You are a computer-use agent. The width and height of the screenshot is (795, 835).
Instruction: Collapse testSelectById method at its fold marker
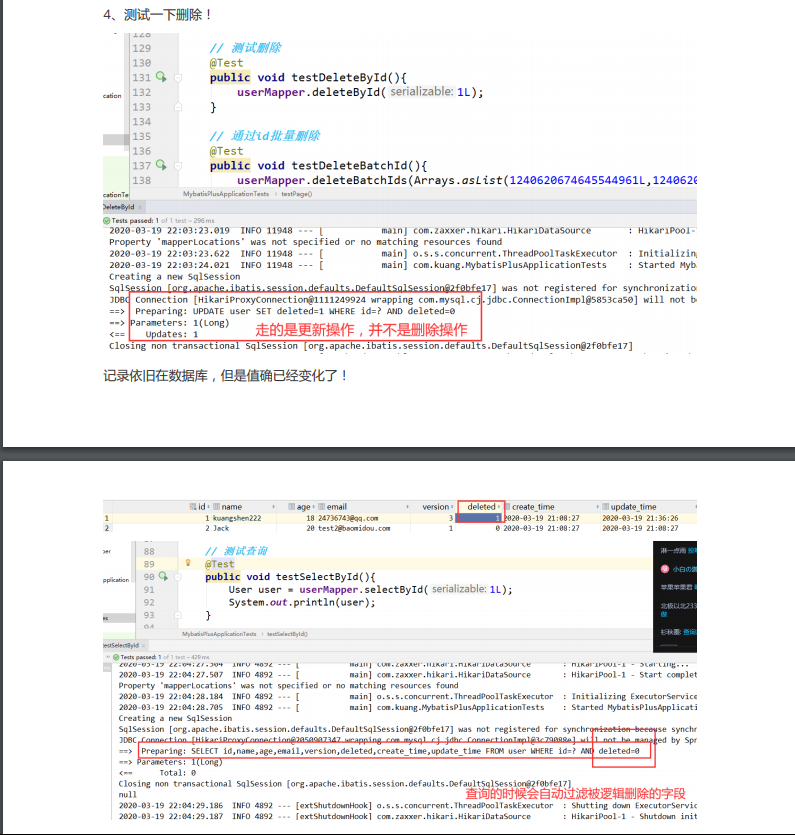click(x=178, y=577)
